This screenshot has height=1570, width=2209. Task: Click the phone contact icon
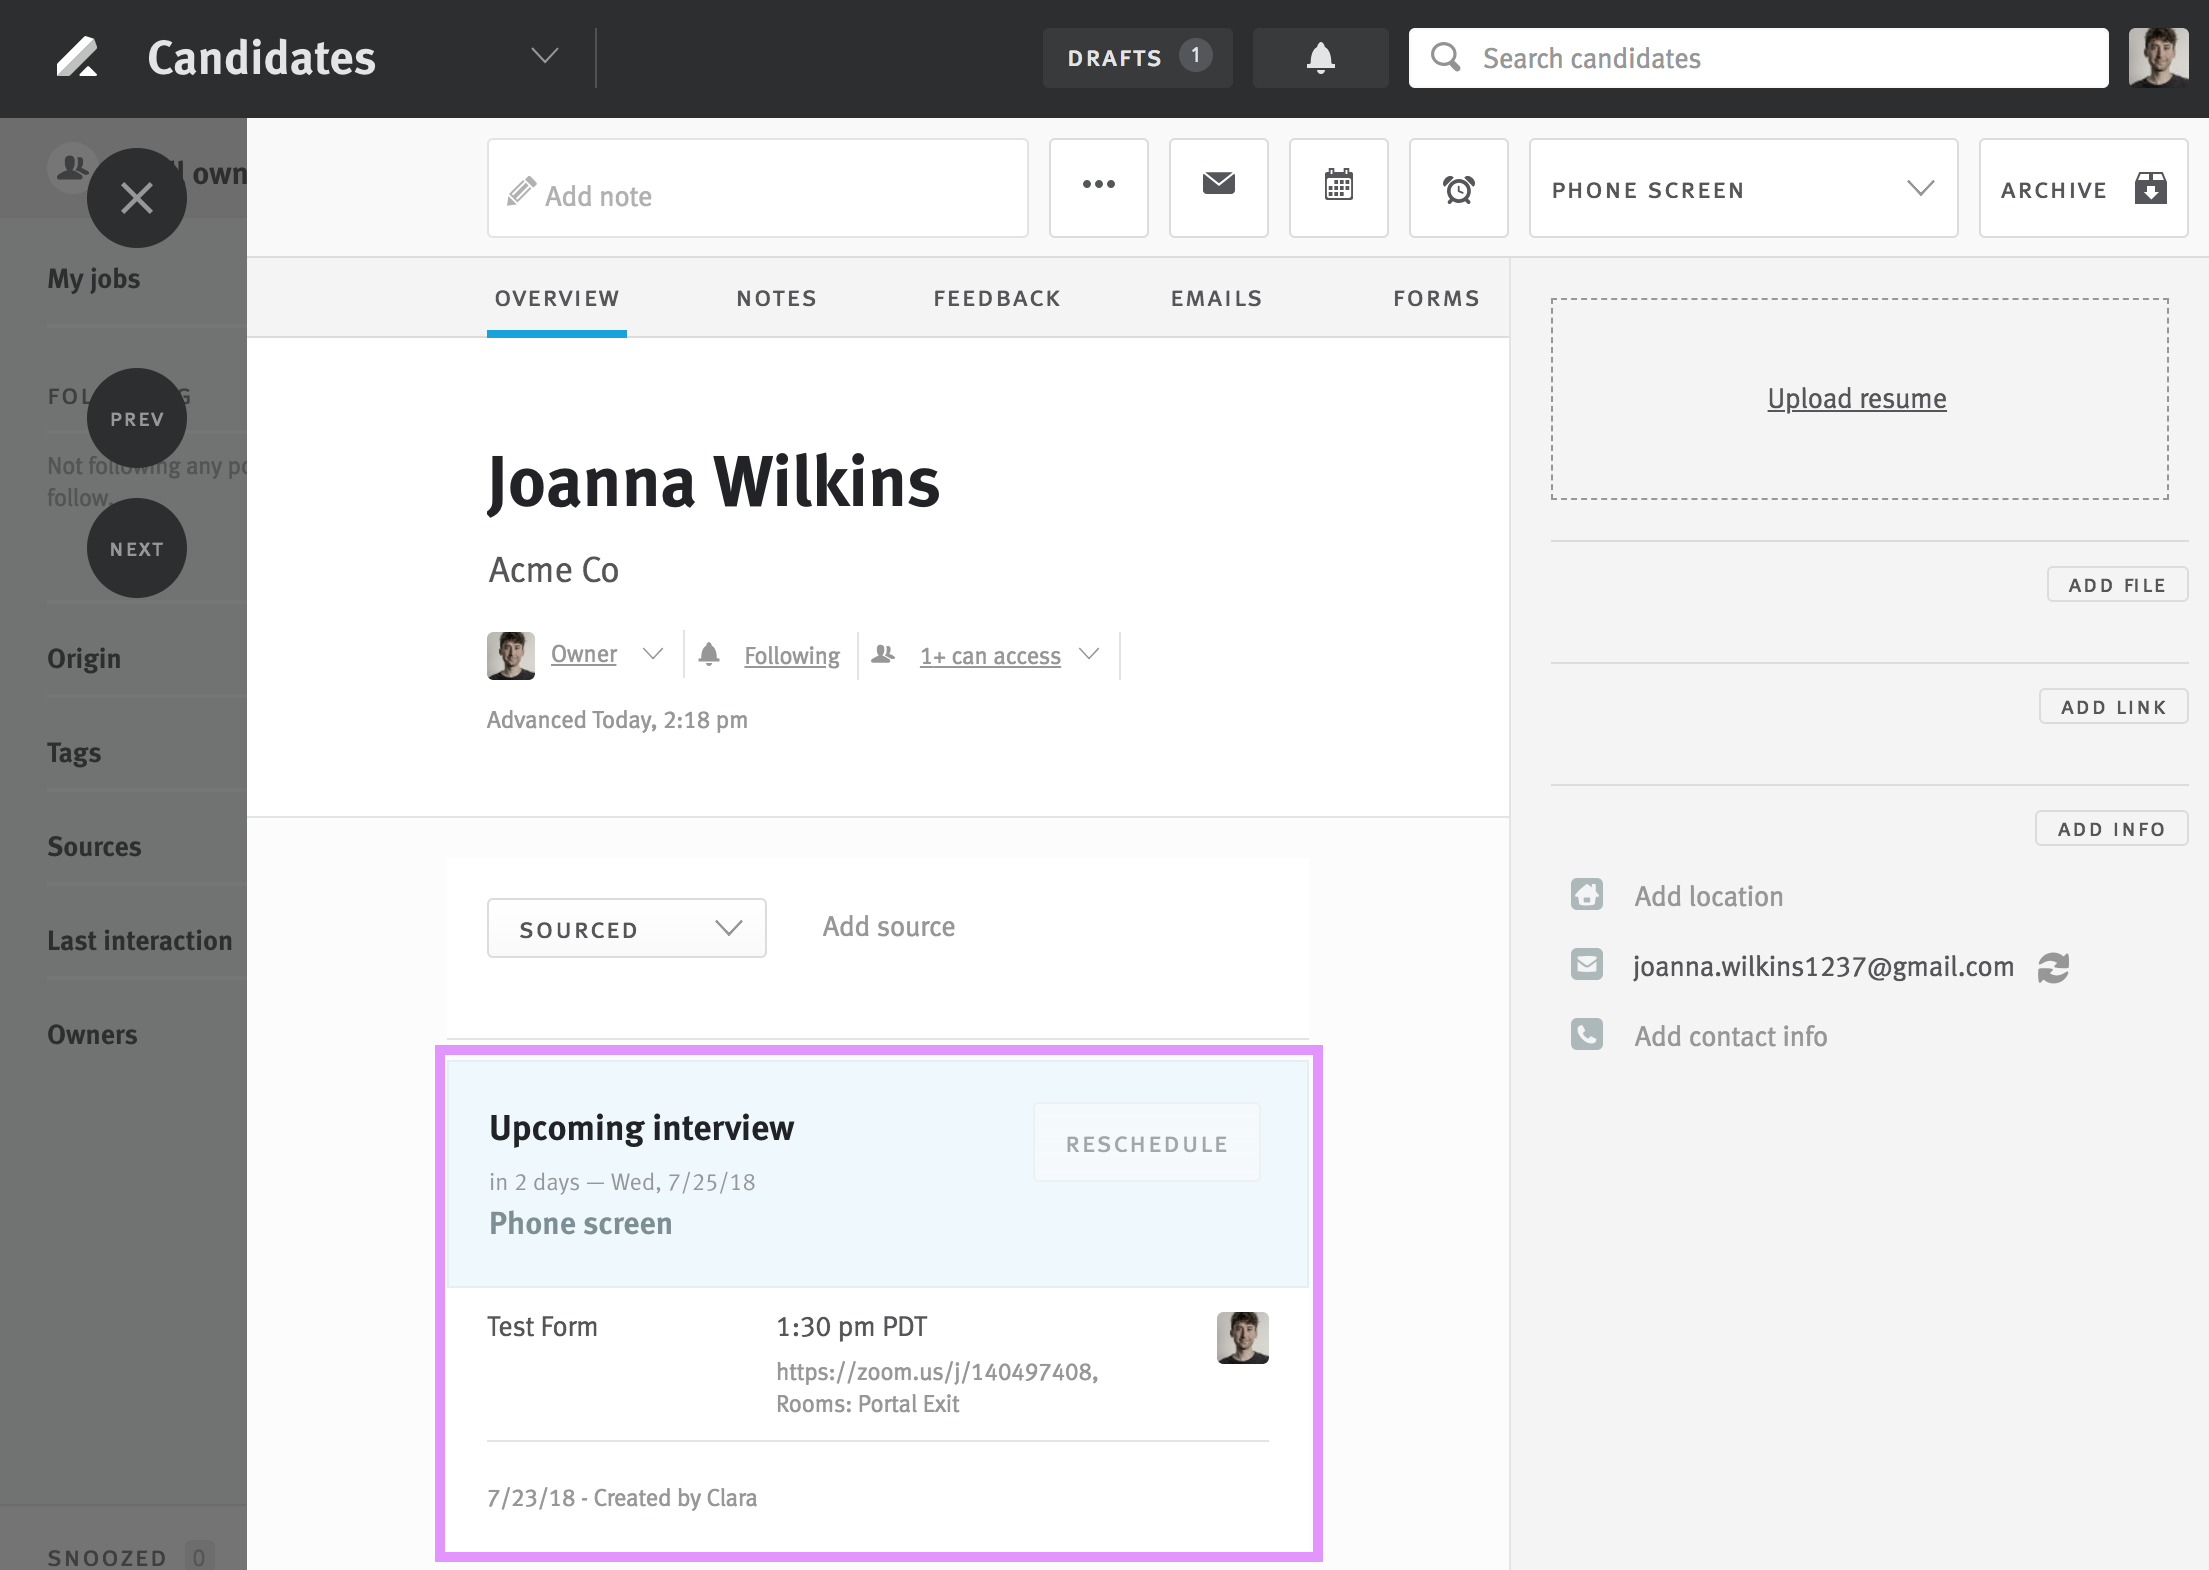pyautogui.click(x=1586, y=1034)
